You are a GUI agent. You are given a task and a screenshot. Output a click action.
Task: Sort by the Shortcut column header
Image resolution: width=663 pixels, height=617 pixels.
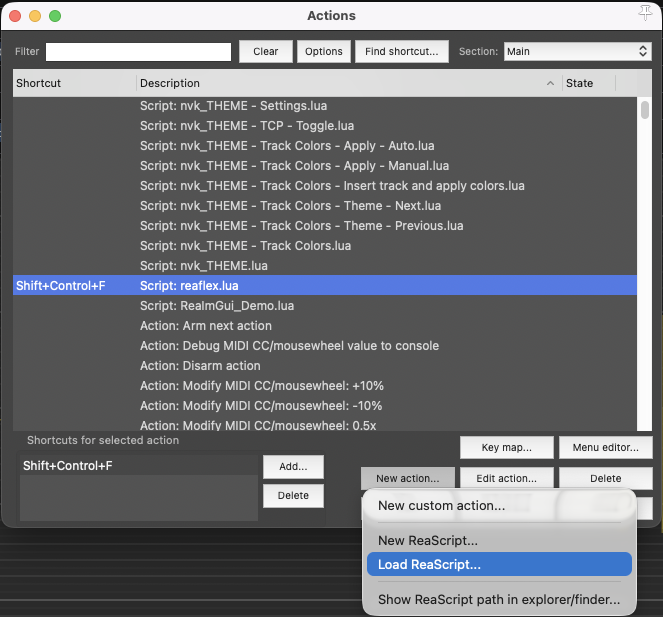74,83
